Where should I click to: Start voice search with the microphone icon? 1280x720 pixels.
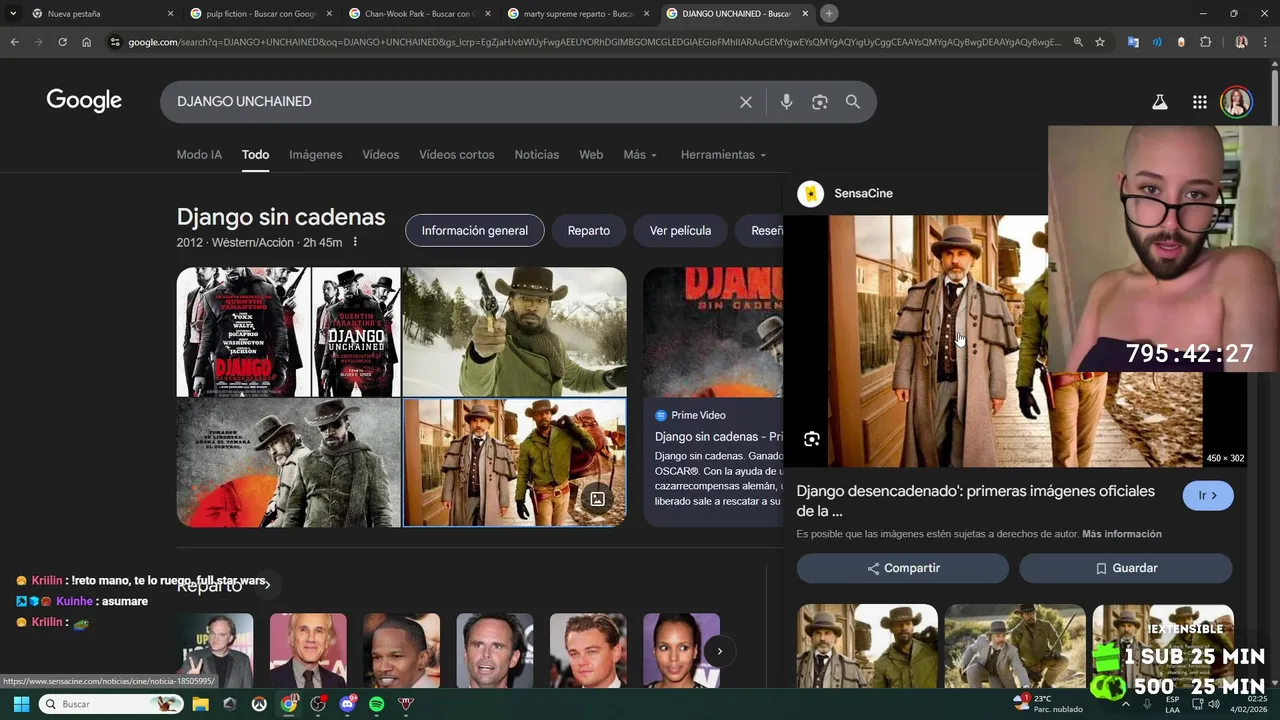(x=786, y=102)
